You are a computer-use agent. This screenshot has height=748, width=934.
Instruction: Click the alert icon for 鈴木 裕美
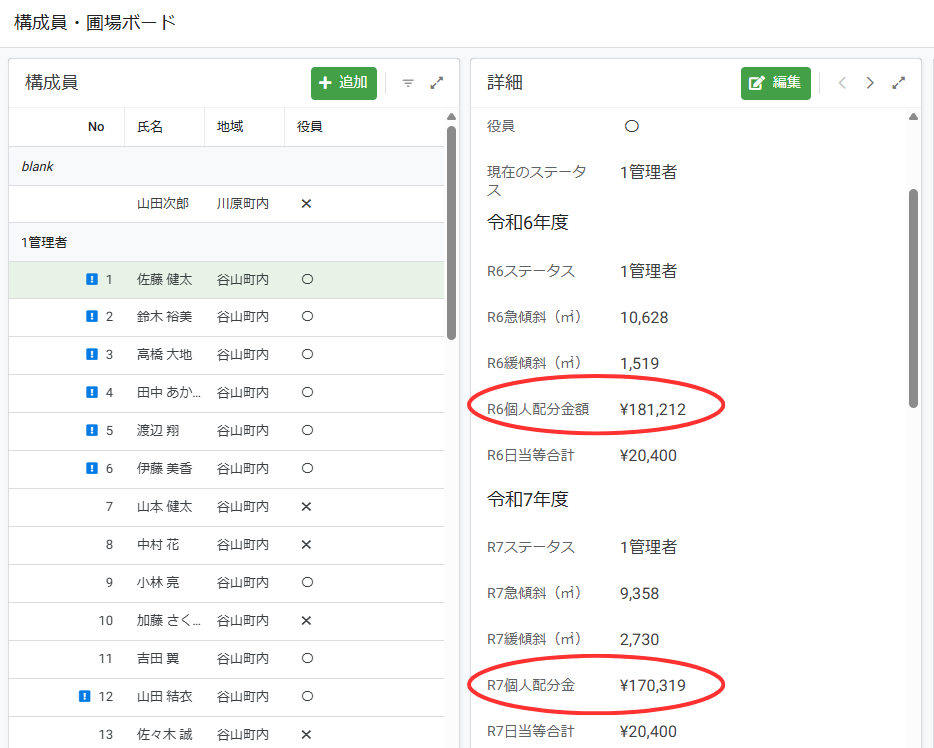pyautogui.click(x=92, y=316)
